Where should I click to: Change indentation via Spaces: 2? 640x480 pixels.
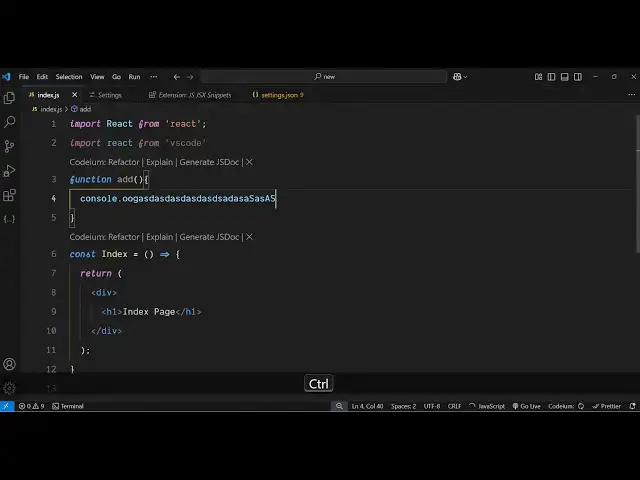point(403,406)
